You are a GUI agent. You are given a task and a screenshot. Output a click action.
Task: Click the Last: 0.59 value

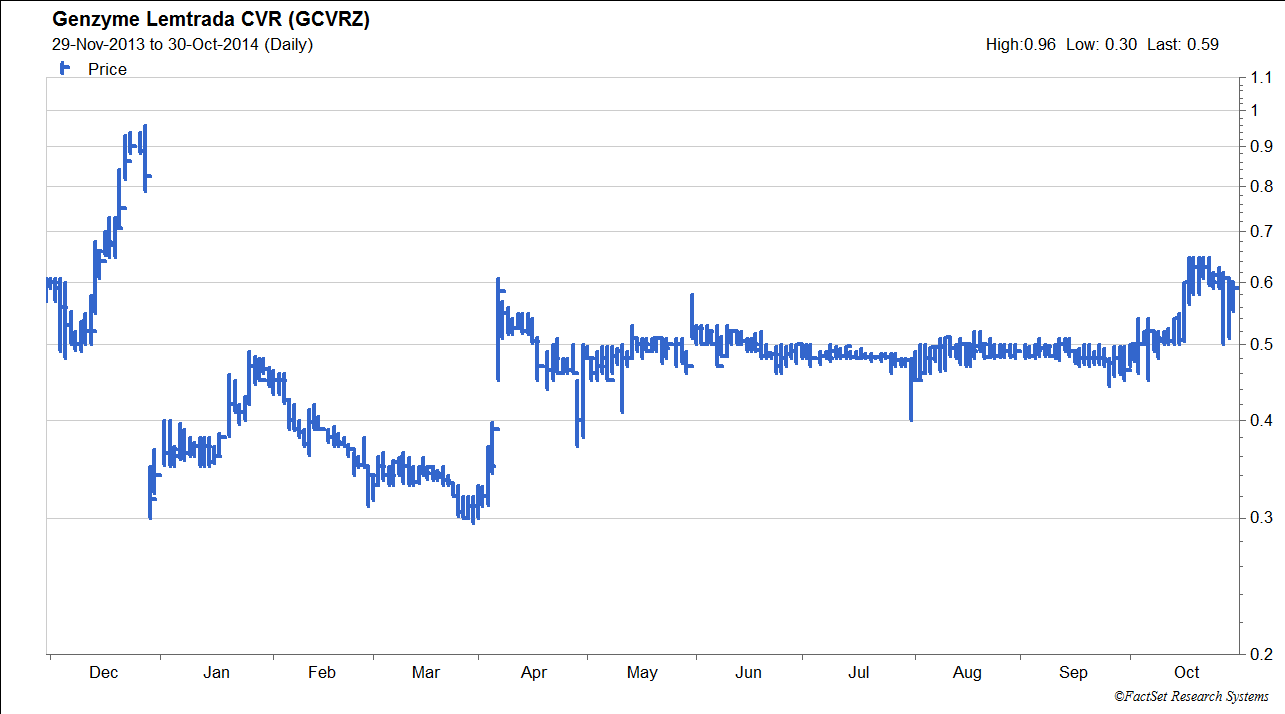(1183, 44)
